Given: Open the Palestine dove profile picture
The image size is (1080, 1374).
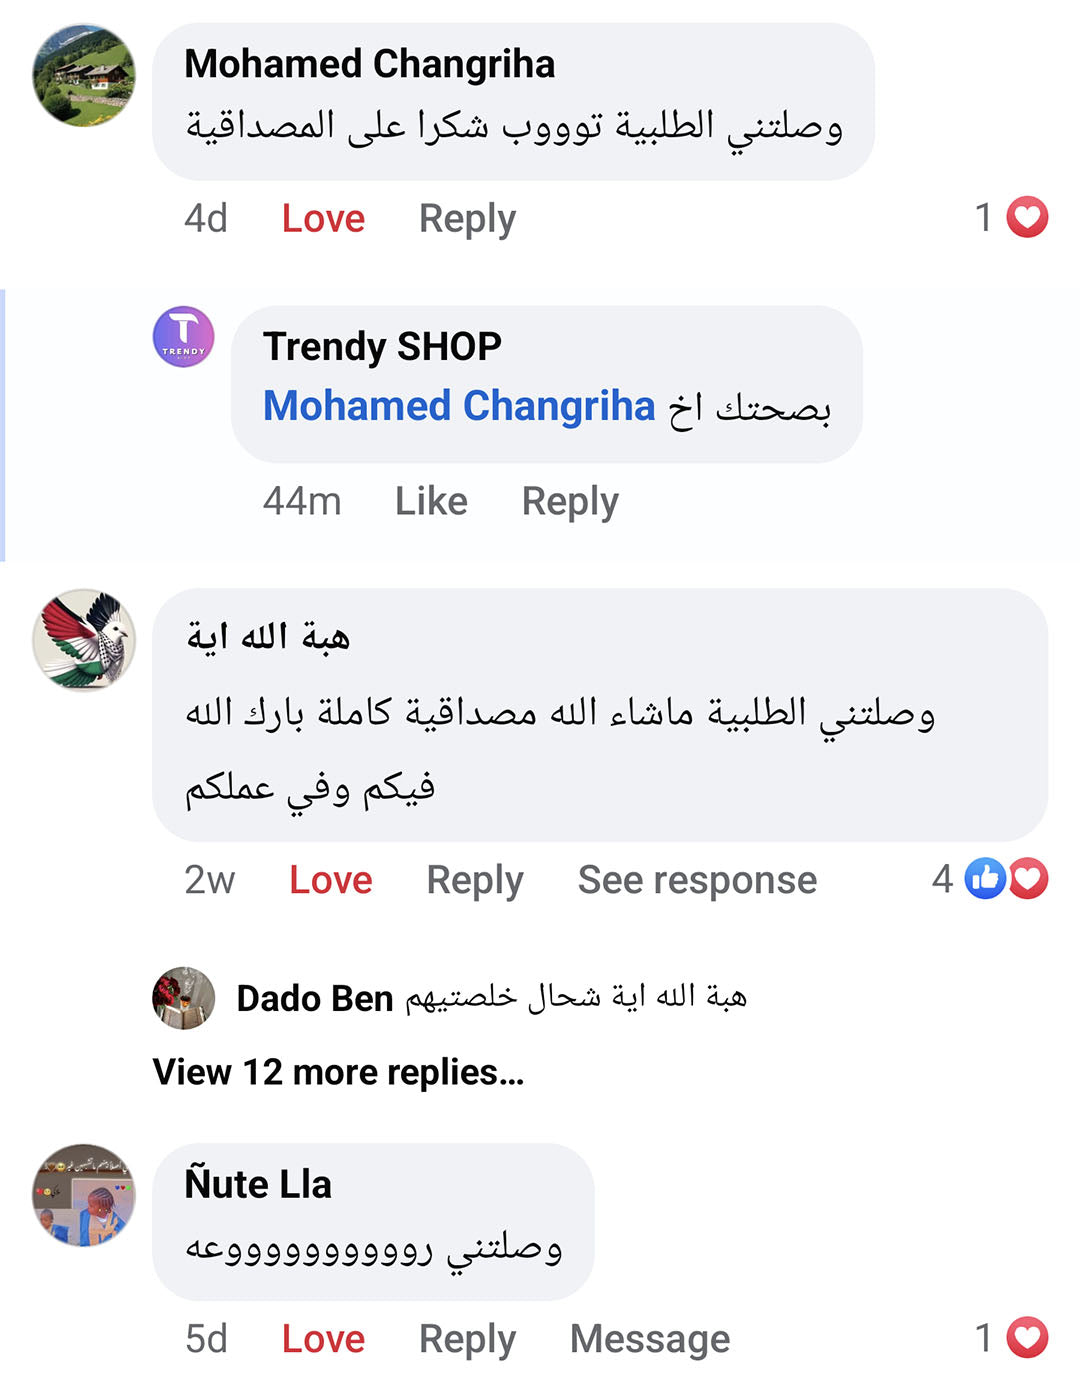Looking at the screenshot, I should tap(84, 640).
